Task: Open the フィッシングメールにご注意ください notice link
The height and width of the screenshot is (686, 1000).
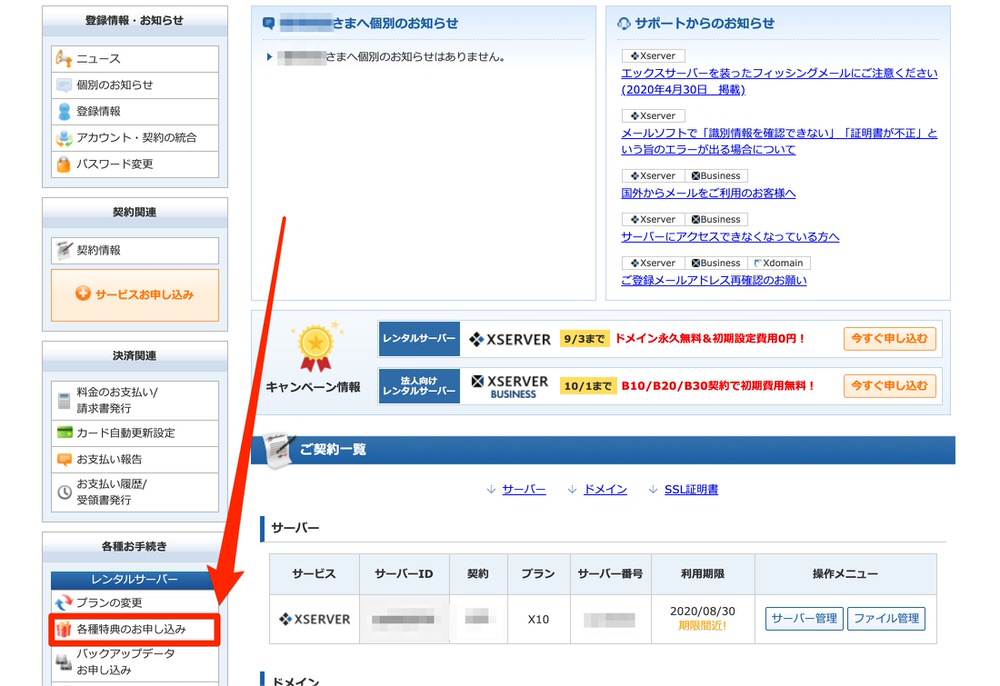Action: (x=779, y=81)
